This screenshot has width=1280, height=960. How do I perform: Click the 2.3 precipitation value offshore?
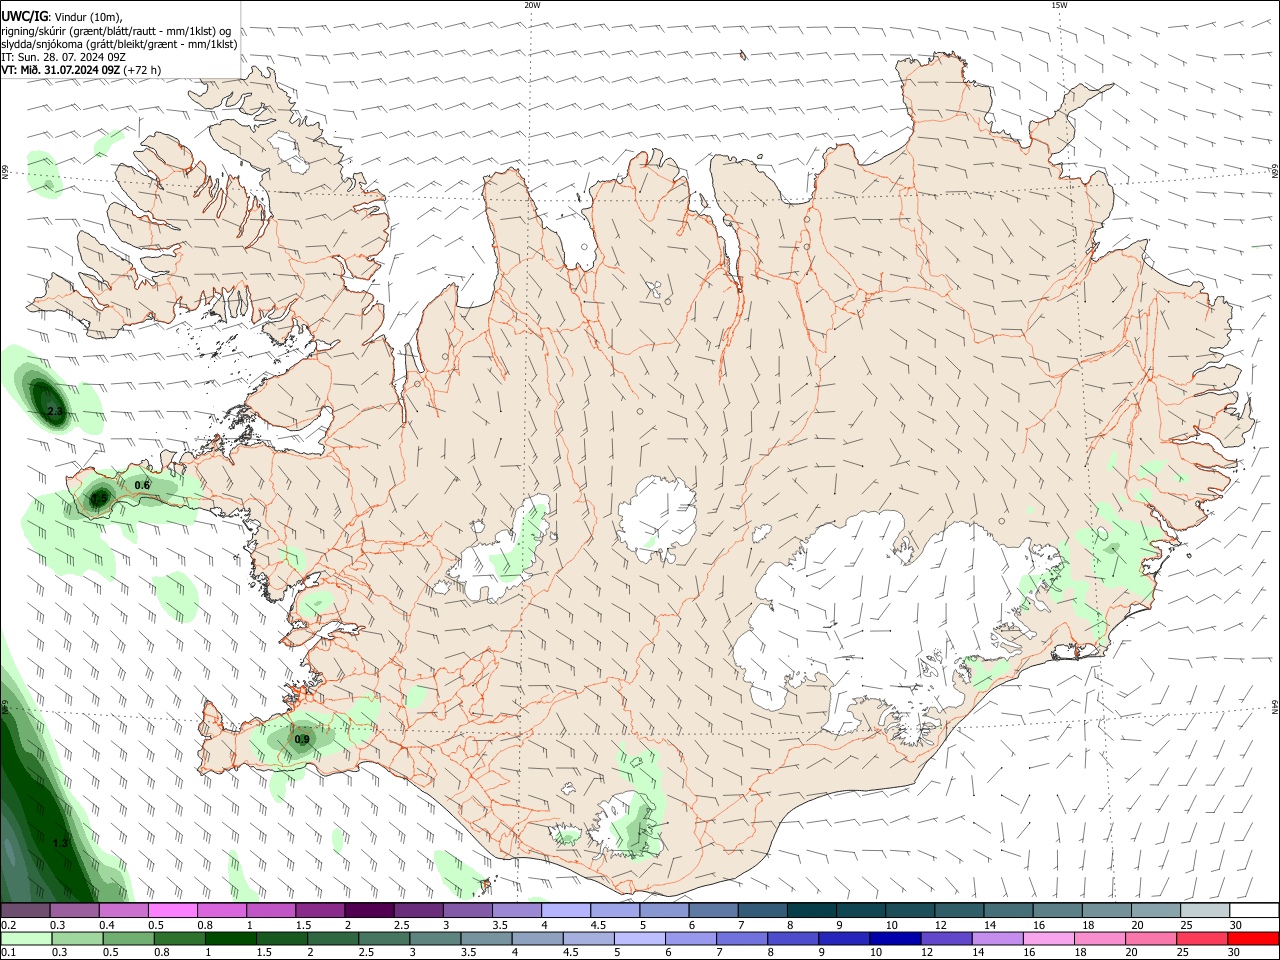coord(55,412)
